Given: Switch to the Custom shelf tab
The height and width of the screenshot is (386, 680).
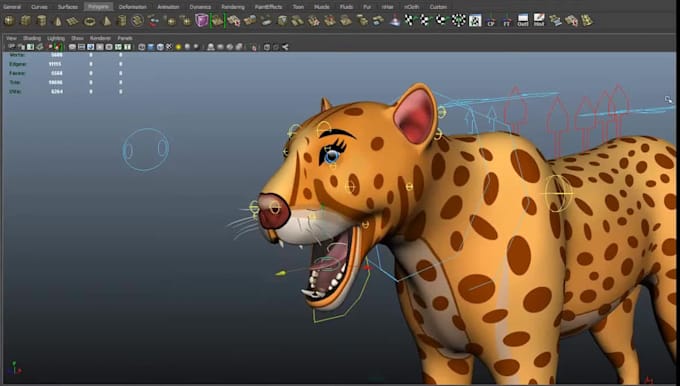Looking at the screenshot, I should (x=438, y=7).
